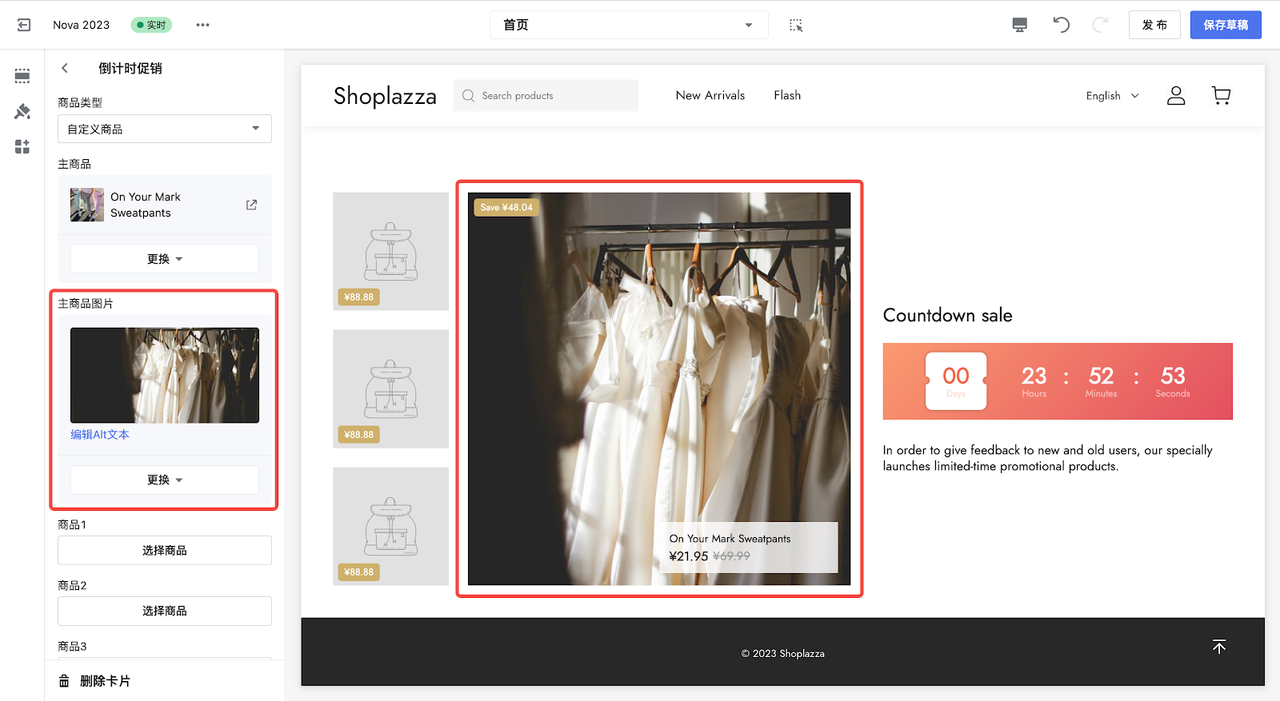
Task: Go to the Flash menu item
Action: pos(787,96)
